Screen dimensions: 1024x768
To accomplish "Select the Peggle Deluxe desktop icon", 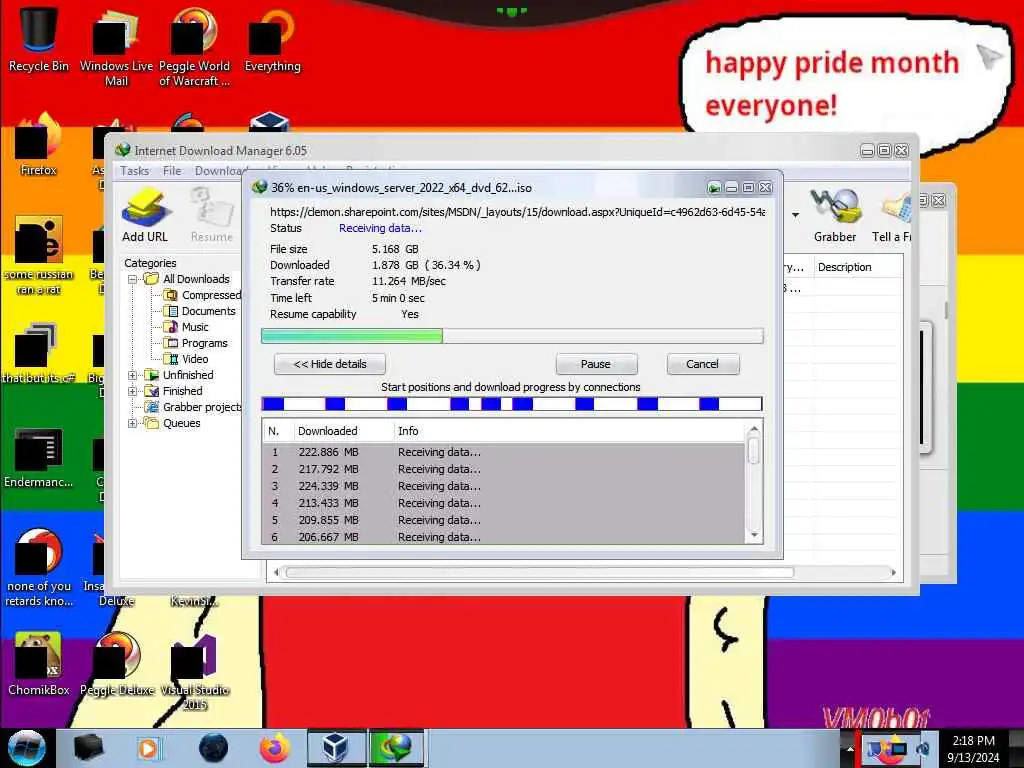I will click(x=117, y=663).
